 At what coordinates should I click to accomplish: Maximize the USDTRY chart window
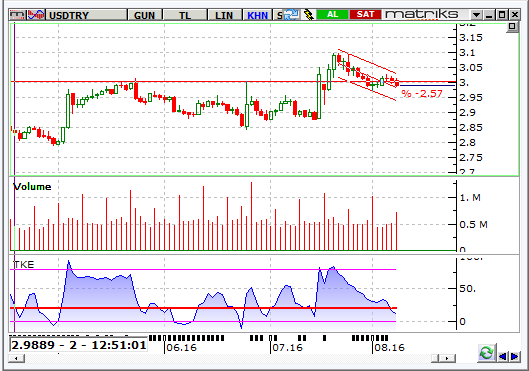click(x=502, y=15)
